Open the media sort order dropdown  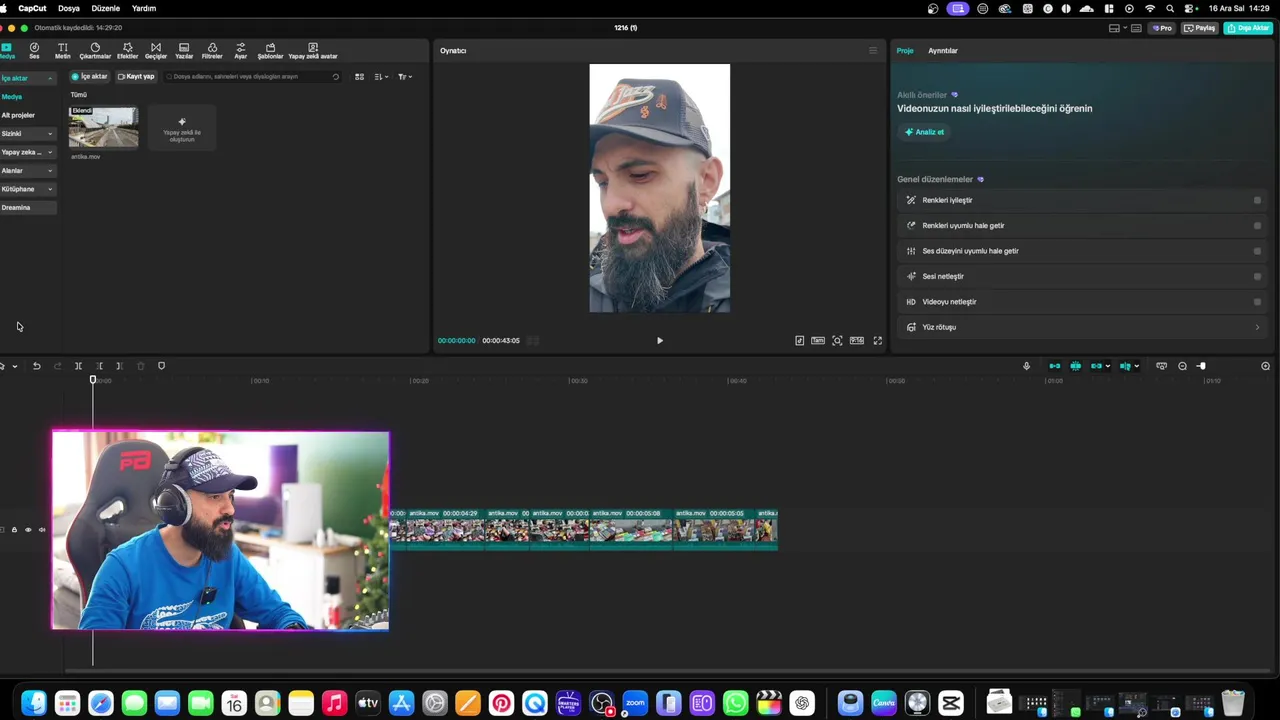381,77
